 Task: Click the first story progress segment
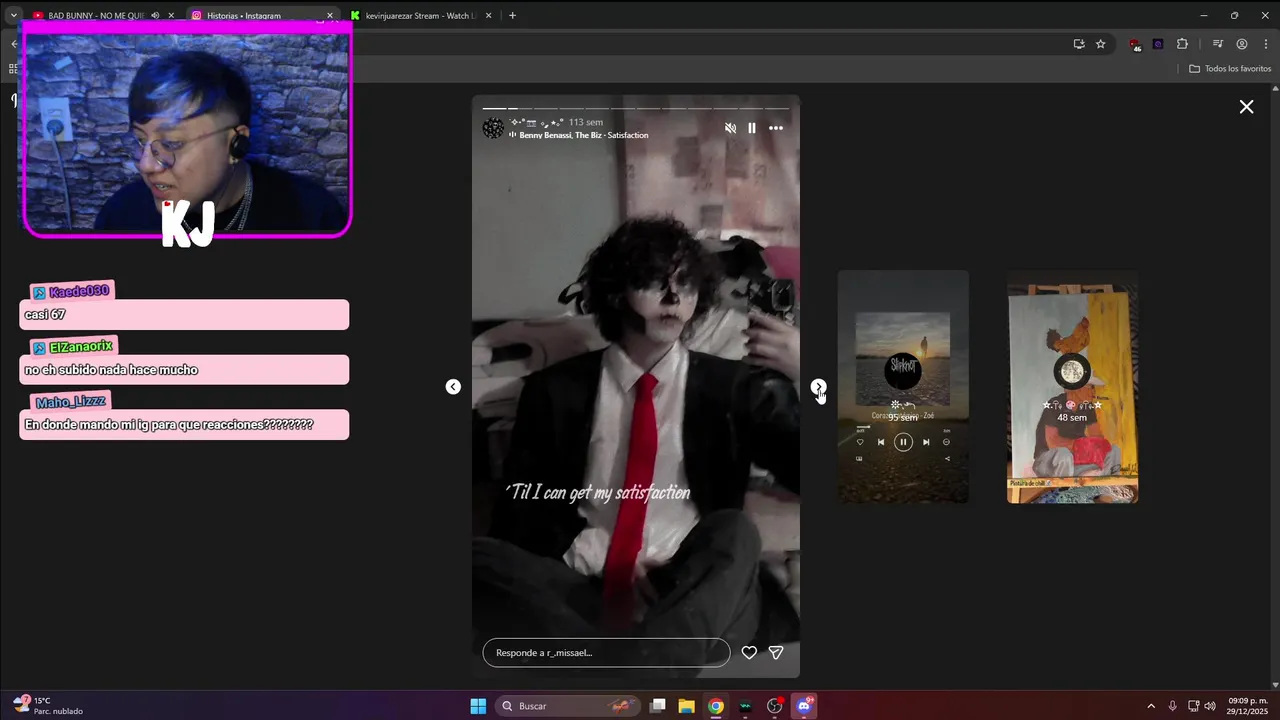pyautogui.click(x=494, y=108)
